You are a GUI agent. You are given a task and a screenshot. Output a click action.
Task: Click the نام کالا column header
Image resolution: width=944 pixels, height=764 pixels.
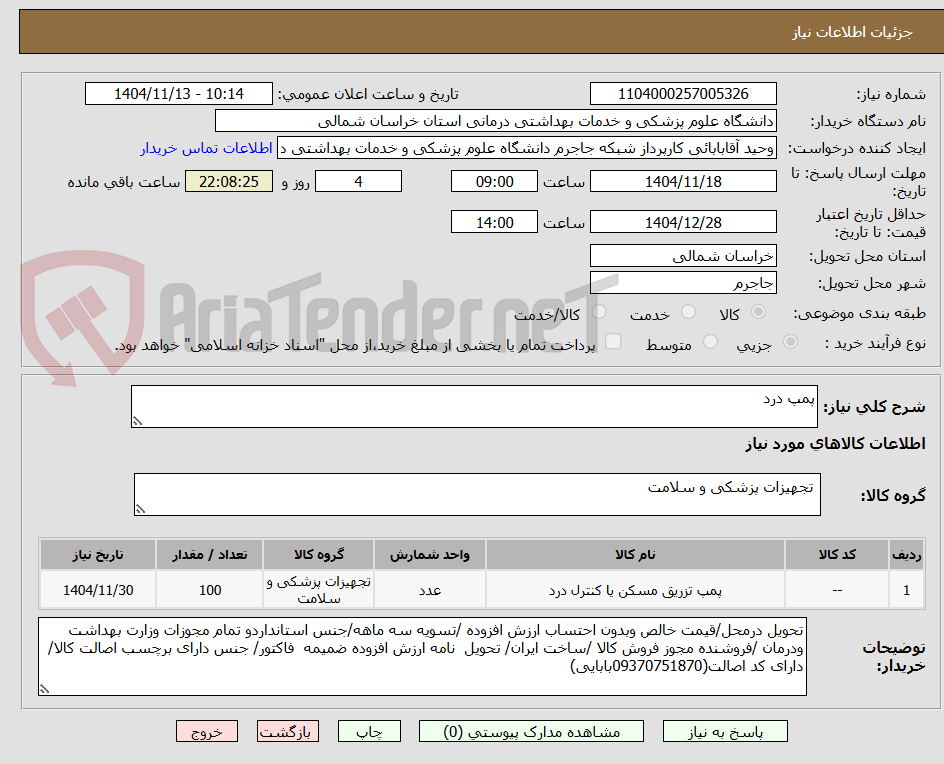635,554
